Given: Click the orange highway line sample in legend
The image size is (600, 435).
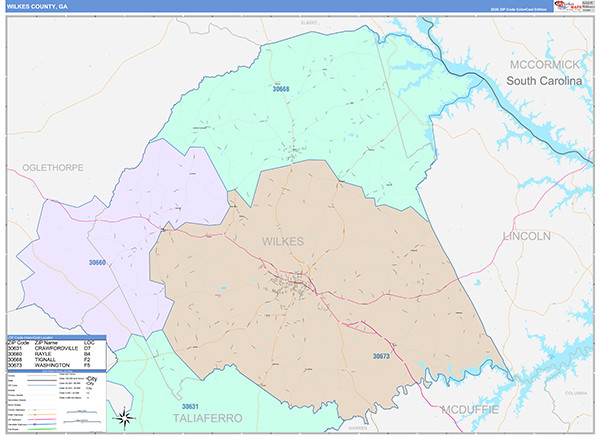Looking at the screenshot, I should click(42, 414).
